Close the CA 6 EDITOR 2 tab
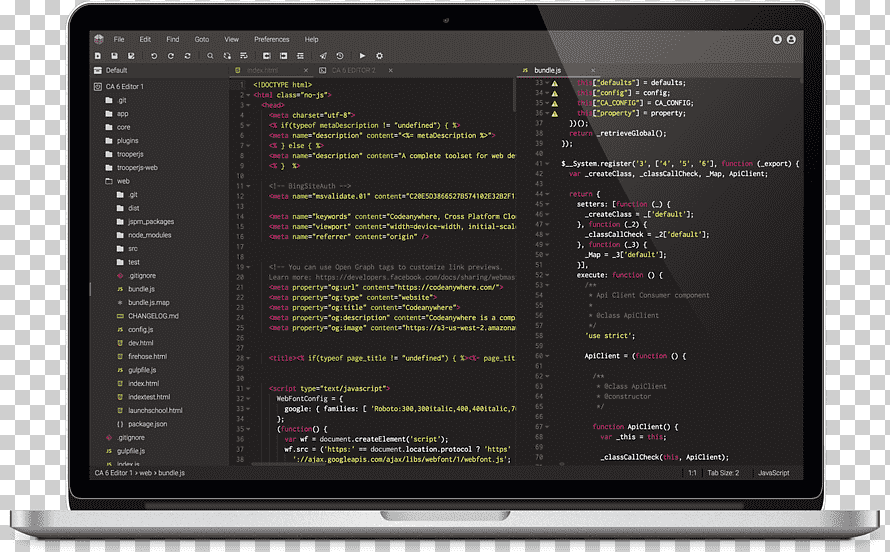Screen dimensions: 890x552 click(x=391, y=70)
